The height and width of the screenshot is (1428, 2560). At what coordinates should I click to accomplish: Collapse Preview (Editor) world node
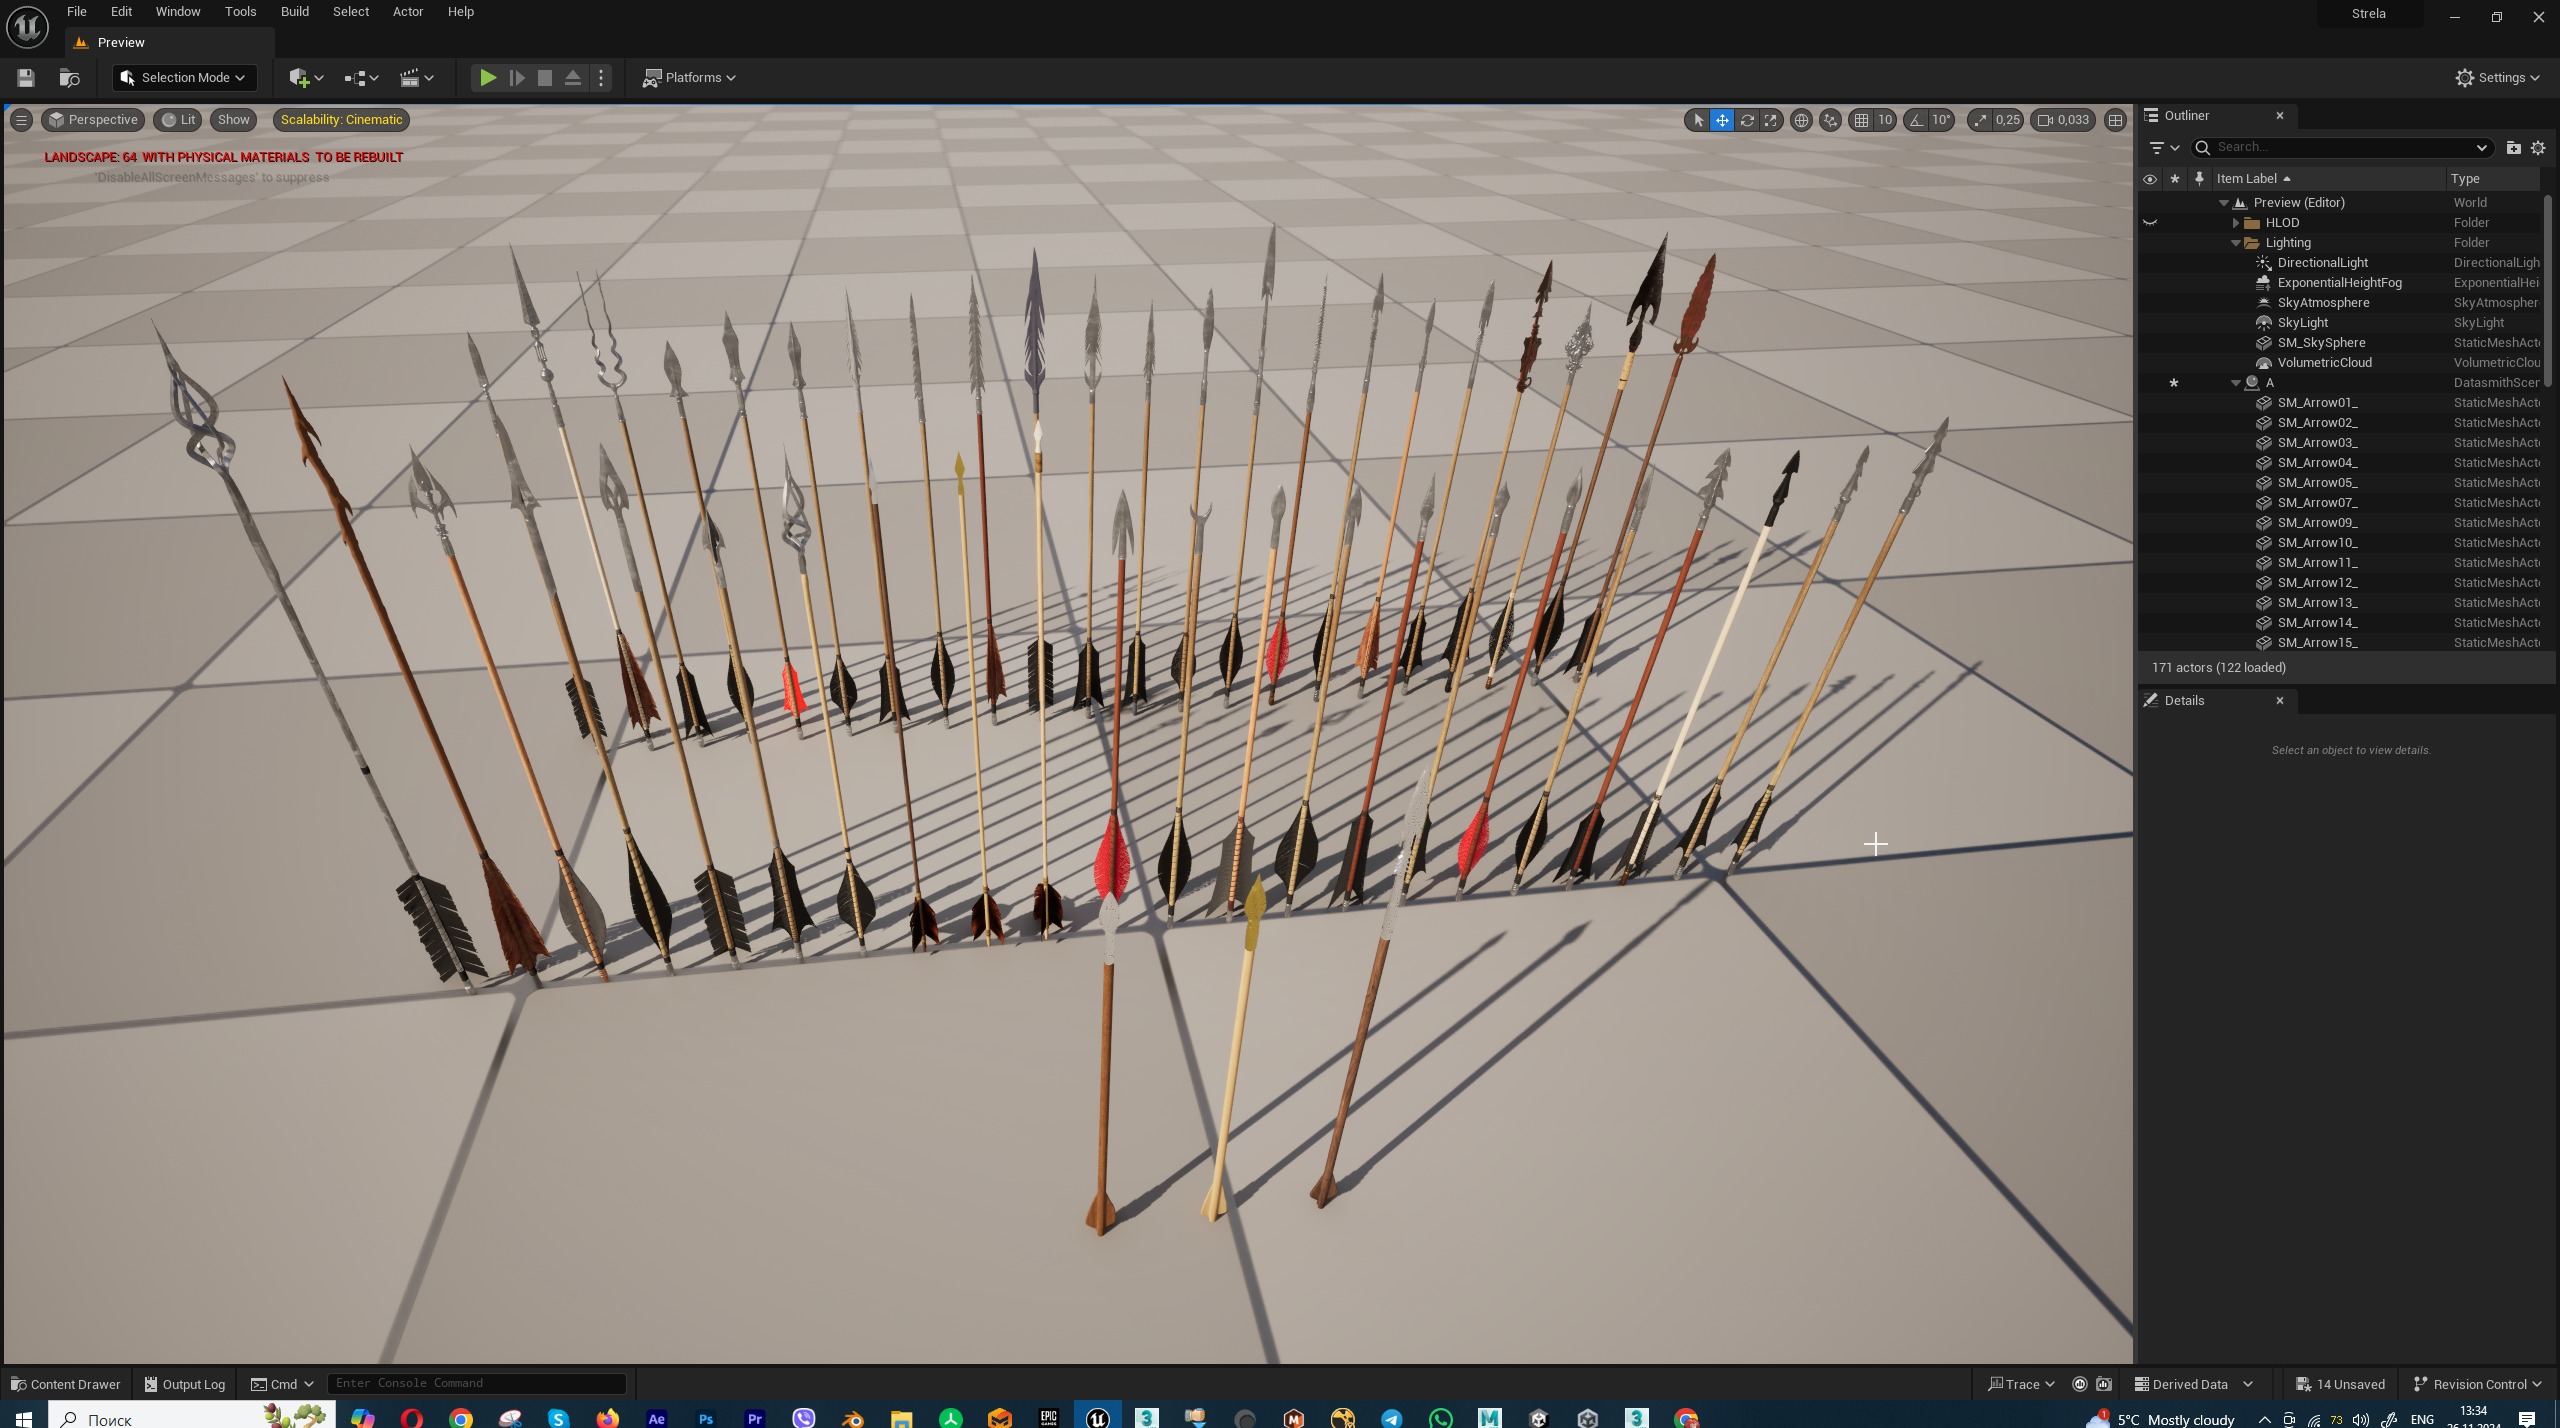click(2224, 203)
